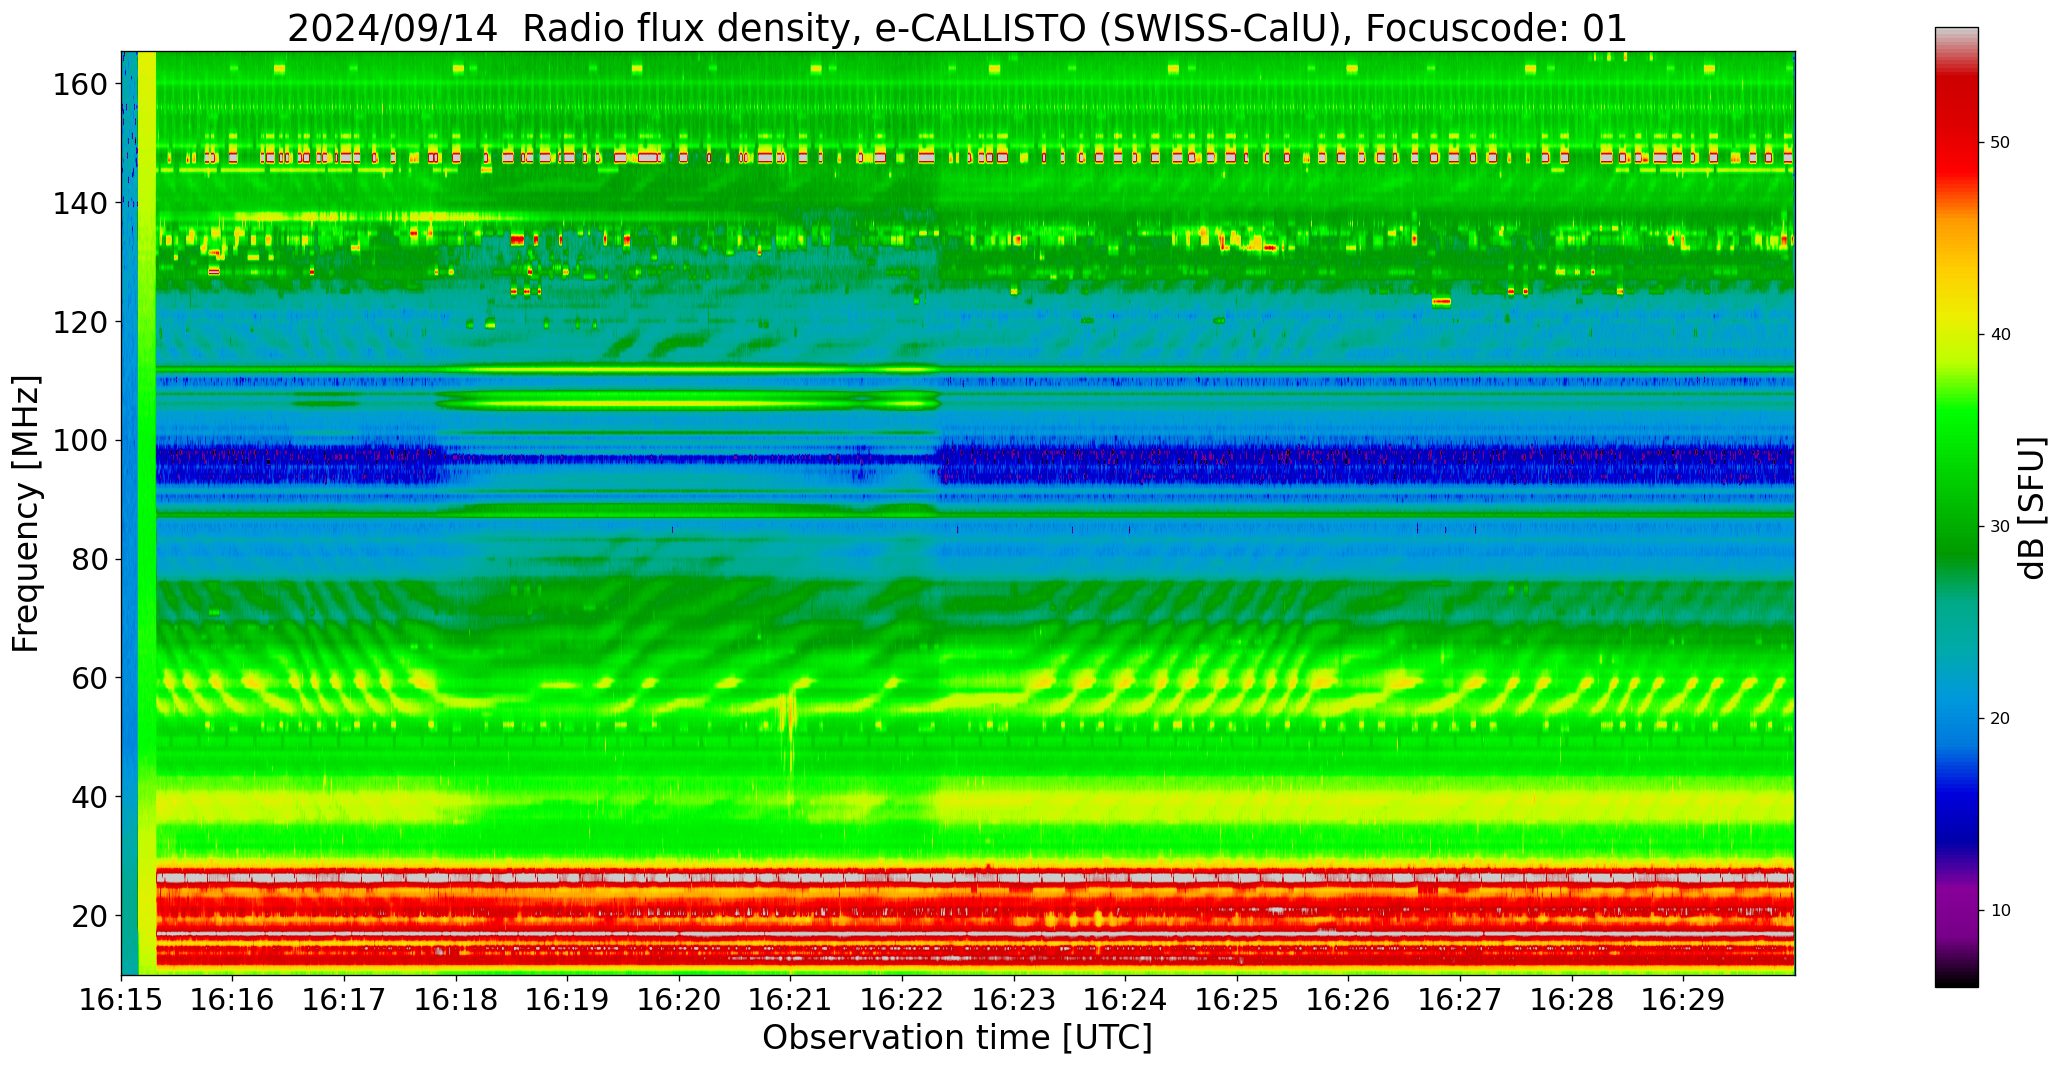
Task: Click the 16:20 time tick label
Action: point(679,999)
